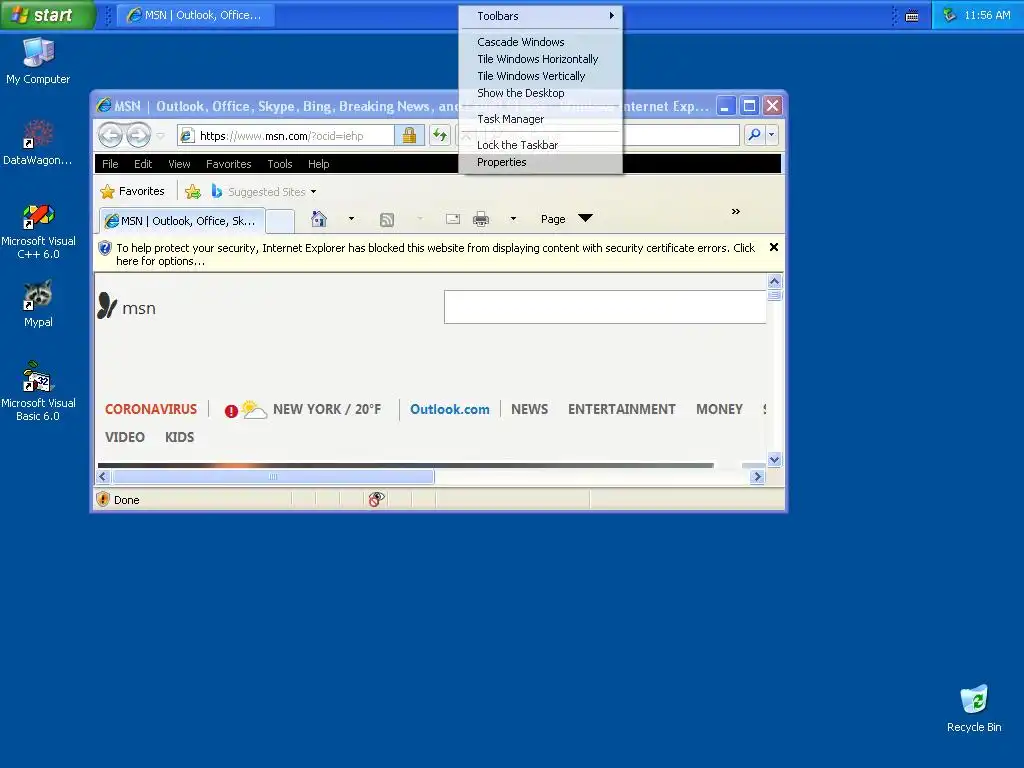Select the Recycle Bin icon
The height and width of the screenshot is (768, 1024).
tap(974, 709)
